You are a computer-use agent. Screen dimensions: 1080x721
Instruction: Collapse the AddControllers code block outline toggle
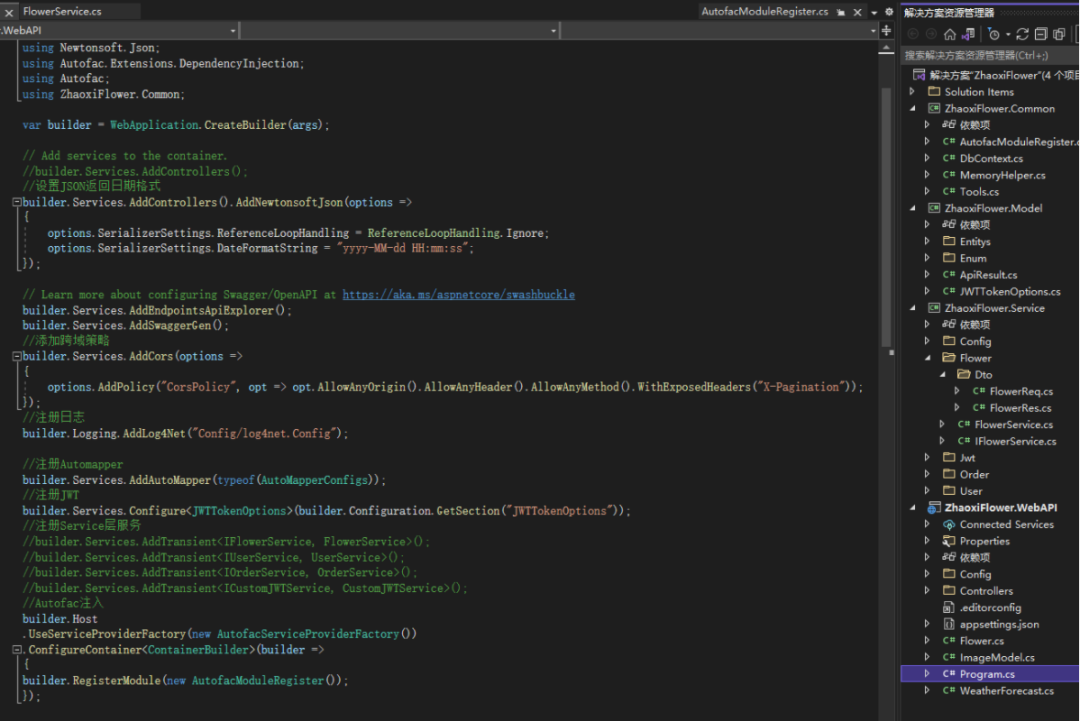pos(17,202)
